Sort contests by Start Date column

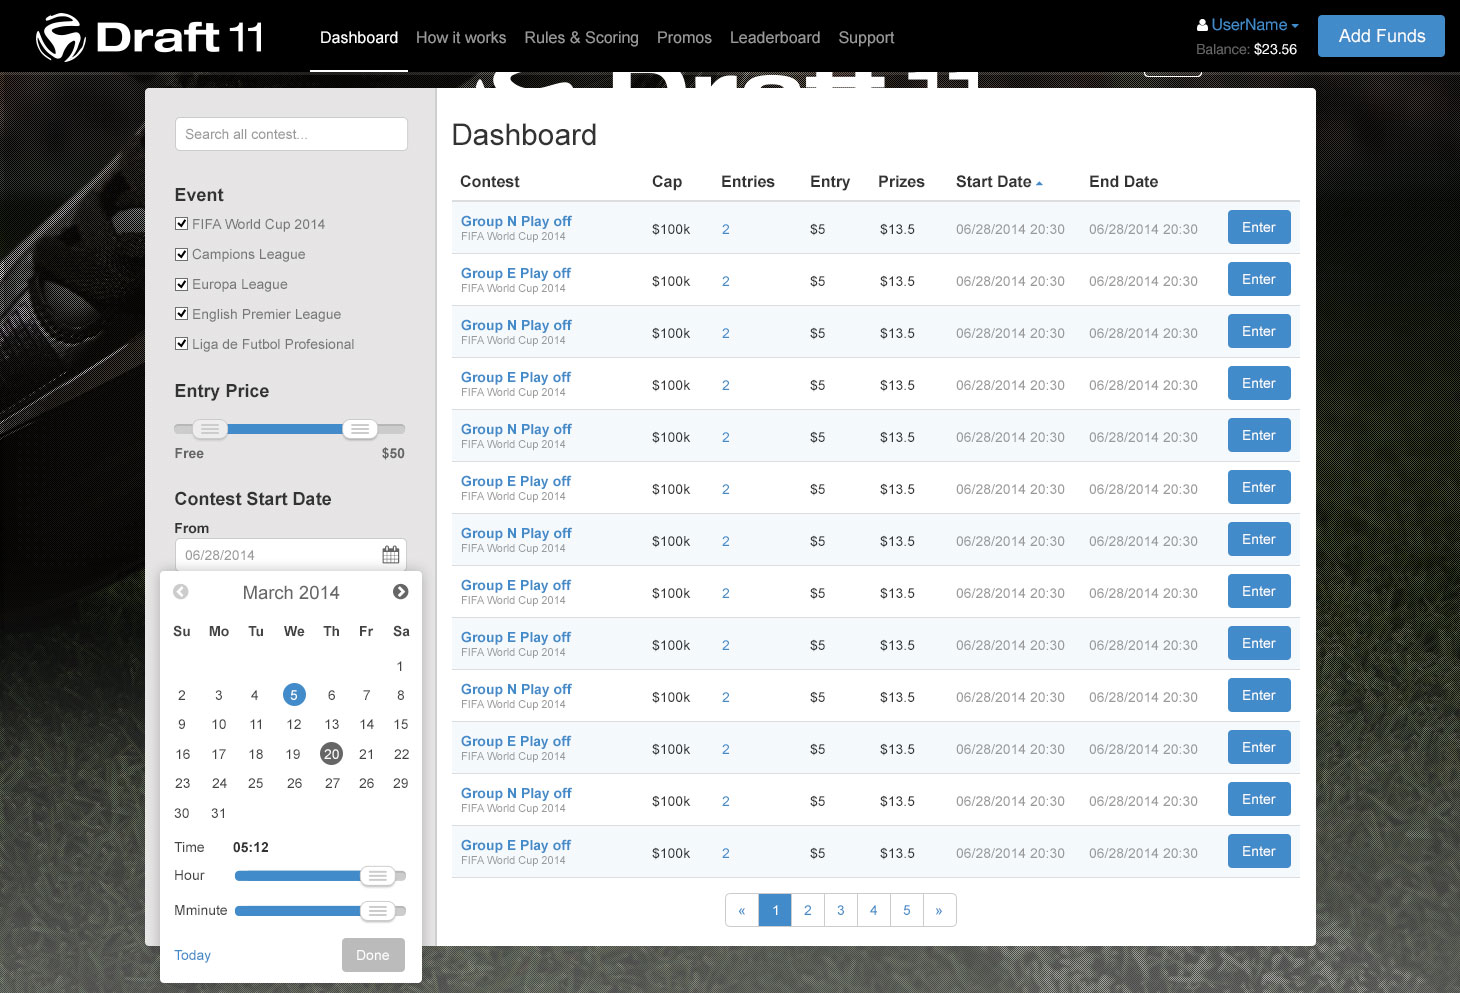[999, 182]
